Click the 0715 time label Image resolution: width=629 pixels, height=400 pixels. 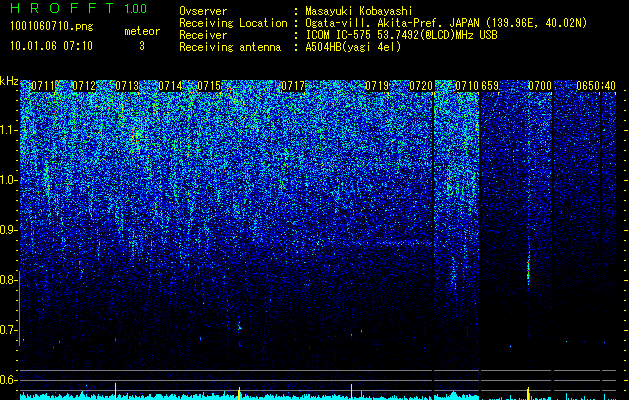point(209,86)
